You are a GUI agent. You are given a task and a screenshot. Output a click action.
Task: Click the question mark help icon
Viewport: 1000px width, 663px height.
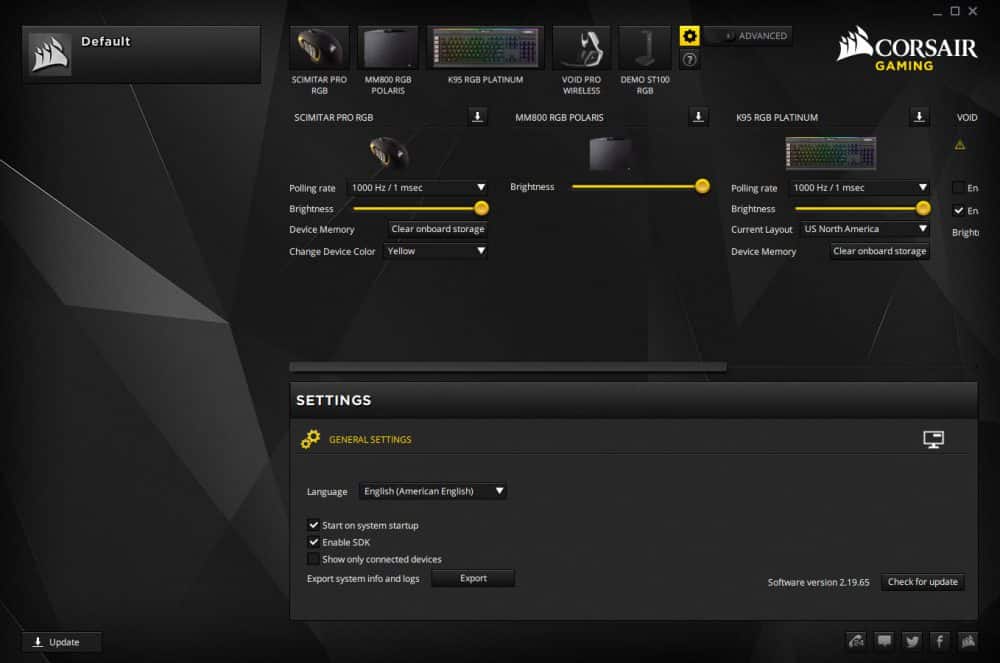(689, 59)
